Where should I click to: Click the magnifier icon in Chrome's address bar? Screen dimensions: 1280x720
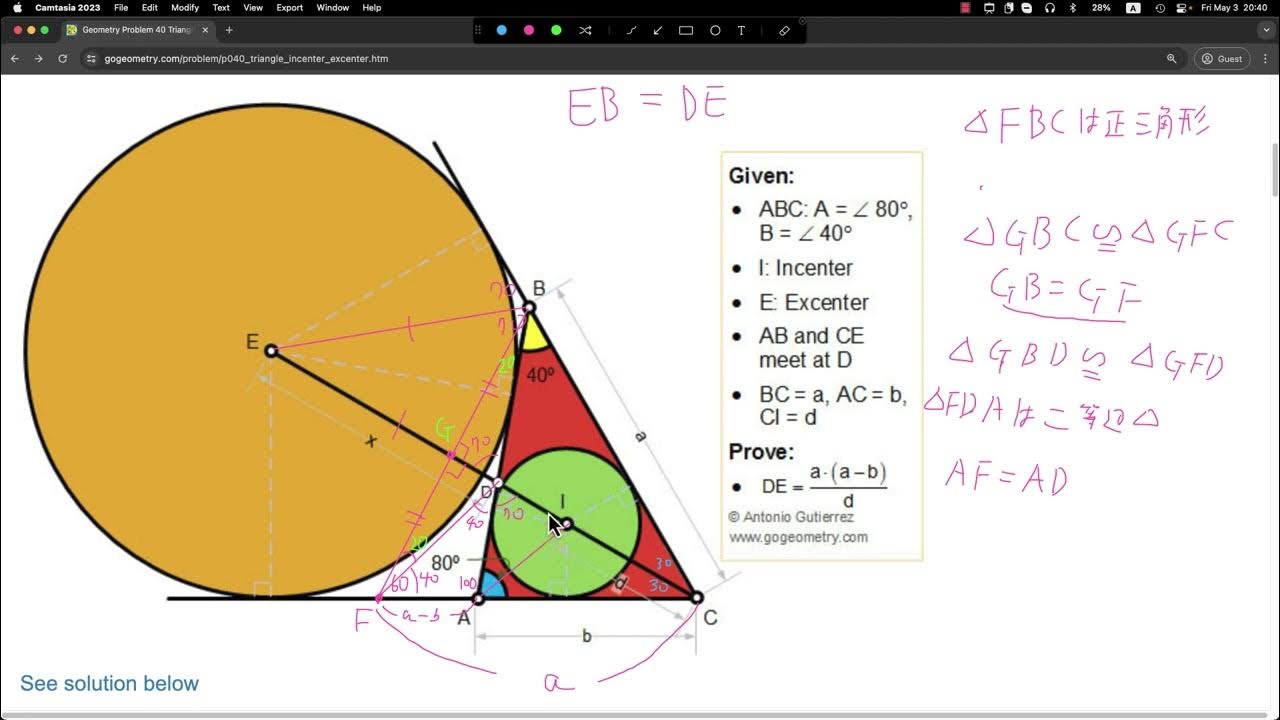coord(1172,58)
